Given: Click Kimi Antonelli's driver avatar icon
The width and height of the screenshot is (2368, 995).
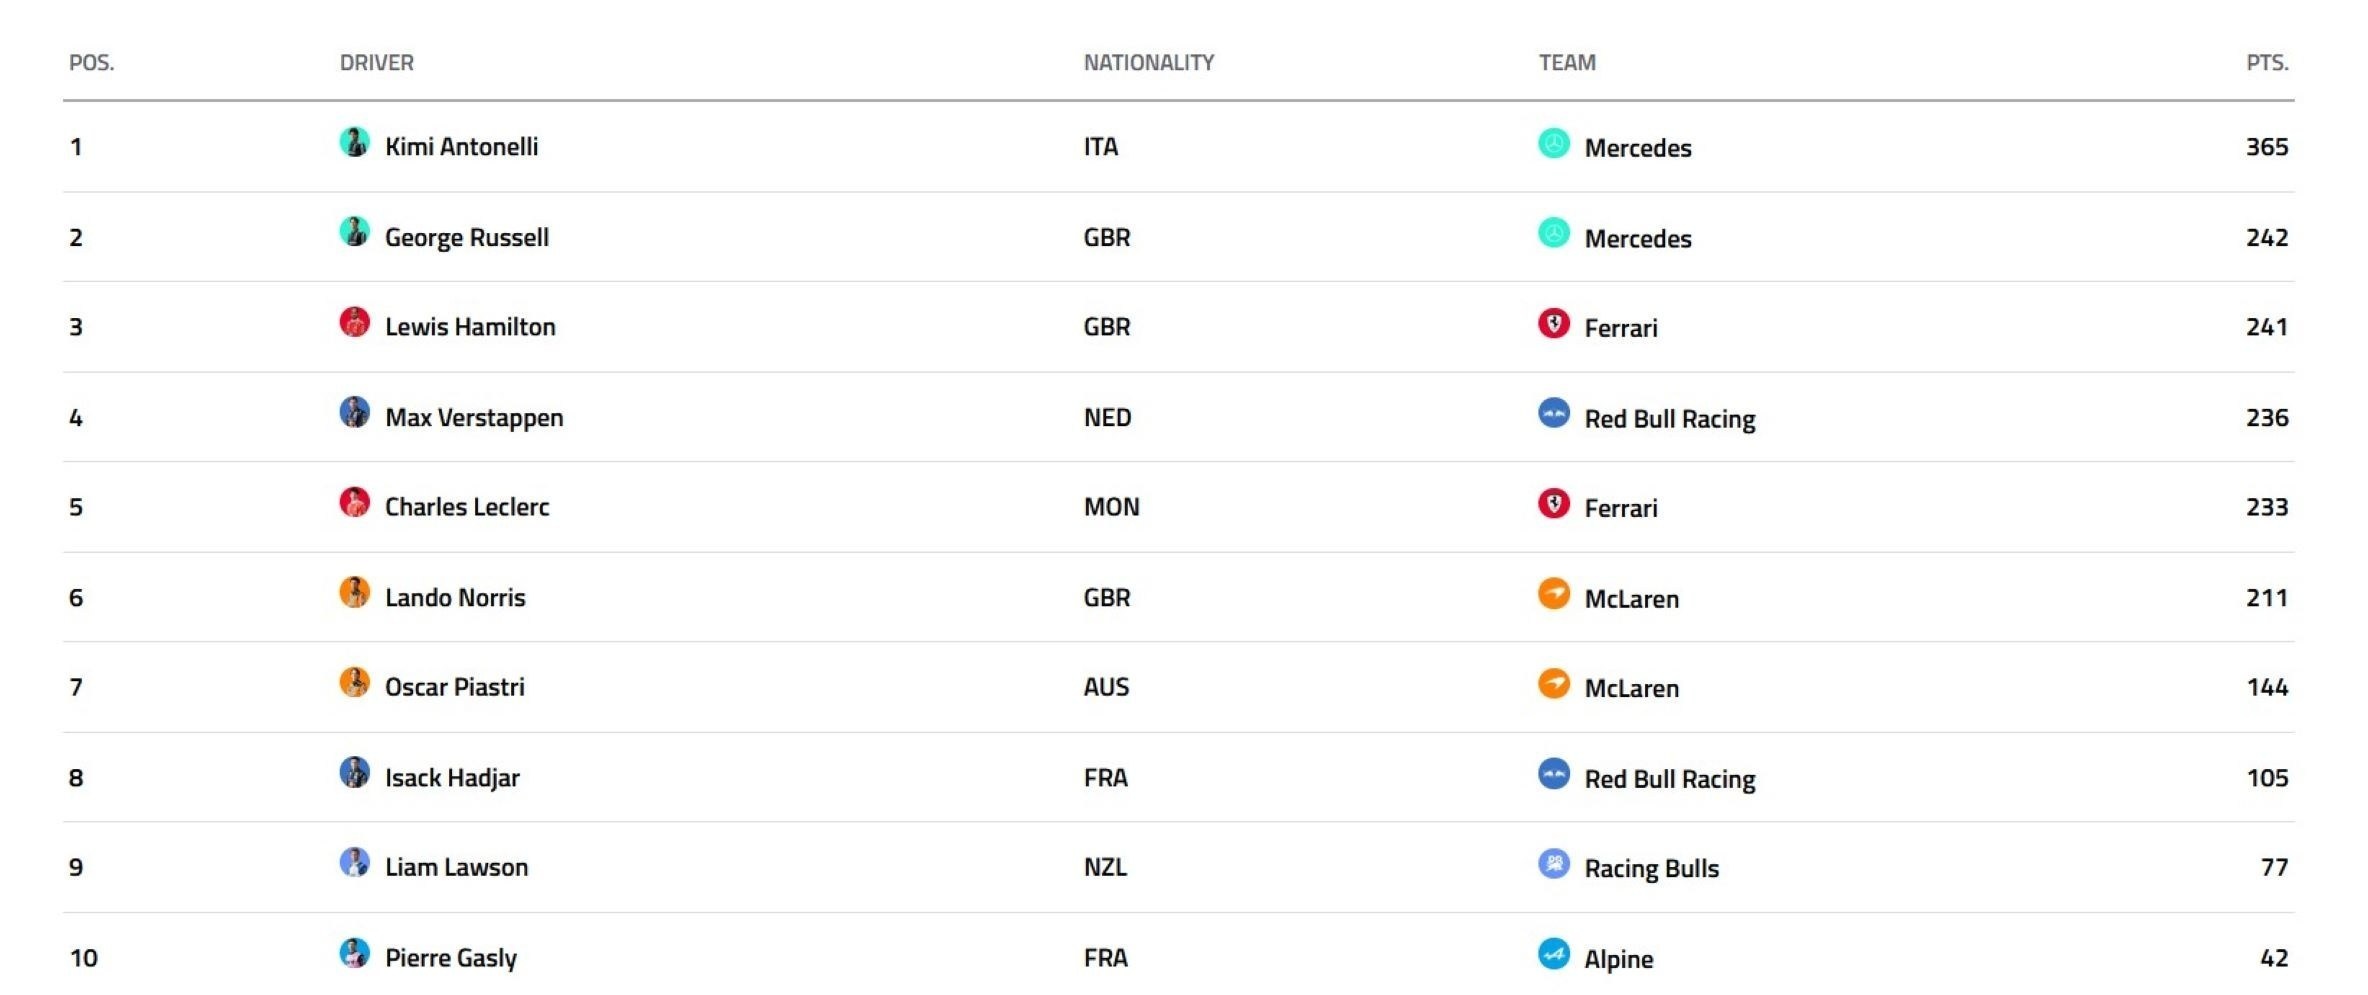Looking at the screenshot, I should coord(354,142).
